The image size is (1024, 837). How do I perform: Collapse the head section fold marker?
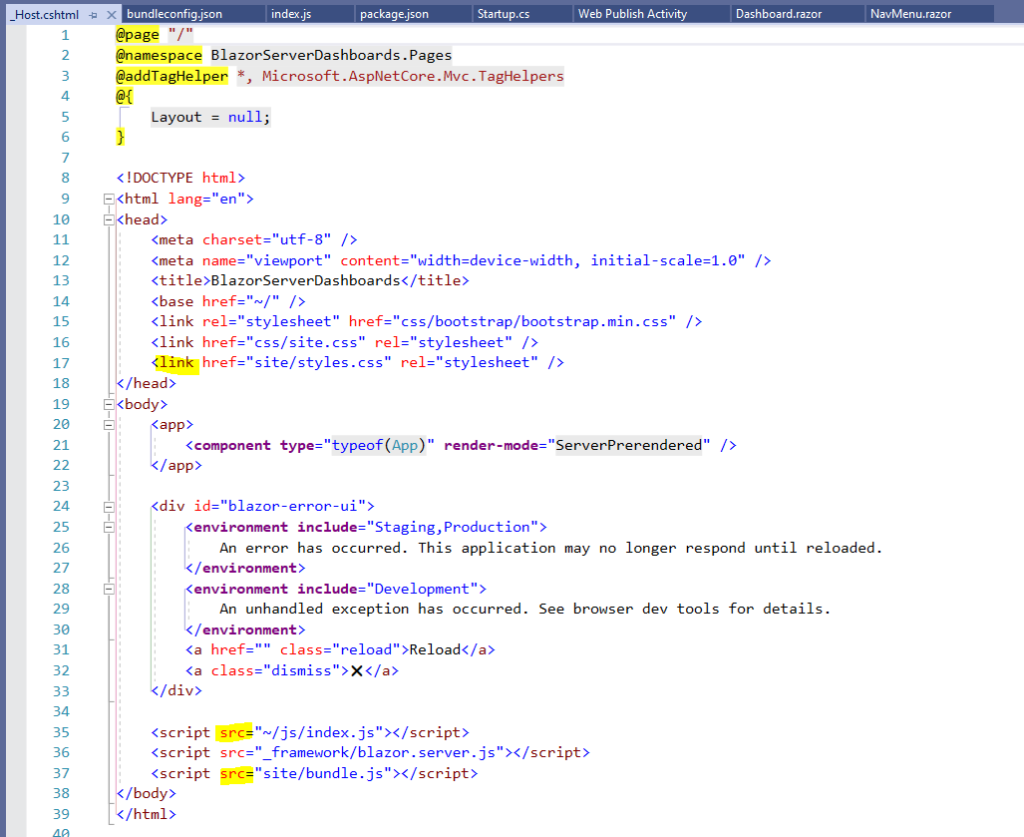point(108,219)
